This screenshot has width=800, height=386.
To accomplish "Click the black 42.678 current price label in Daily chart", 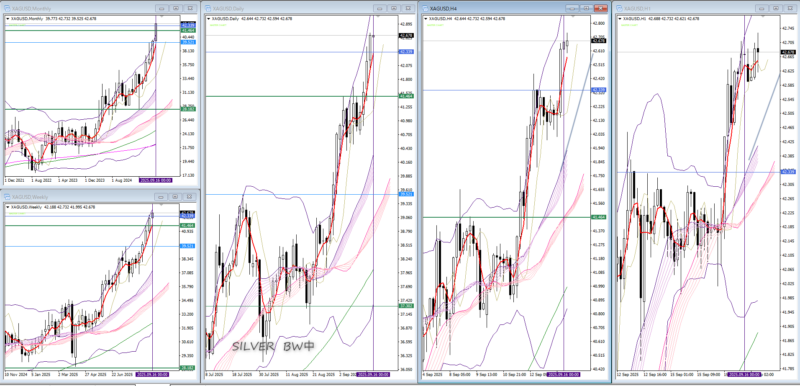I will 406,36.
